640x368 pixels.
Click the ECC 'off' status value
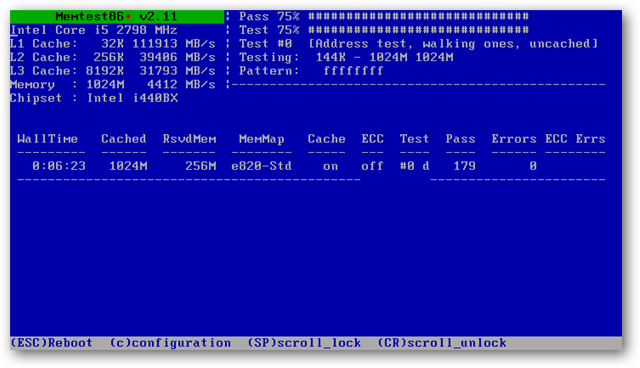tap(372, 166)
